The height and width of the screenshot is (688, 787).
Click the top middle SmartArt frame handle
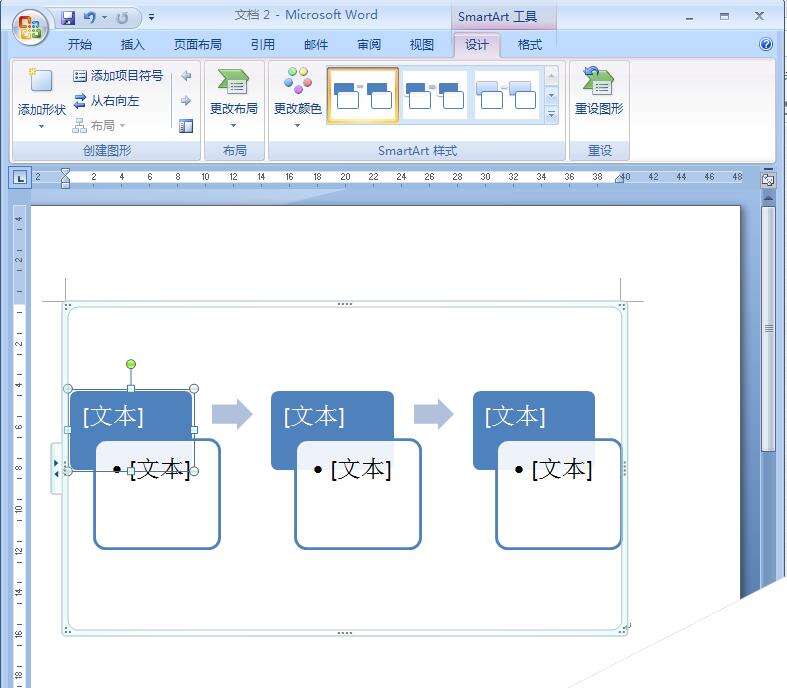pyautogui.click(x=345, y=304)
